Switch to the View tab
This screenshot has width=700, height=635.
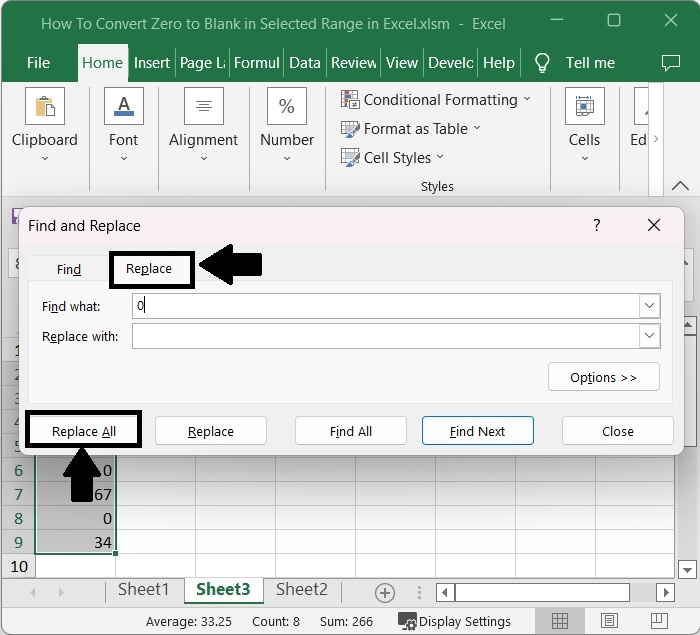(402, 63)
